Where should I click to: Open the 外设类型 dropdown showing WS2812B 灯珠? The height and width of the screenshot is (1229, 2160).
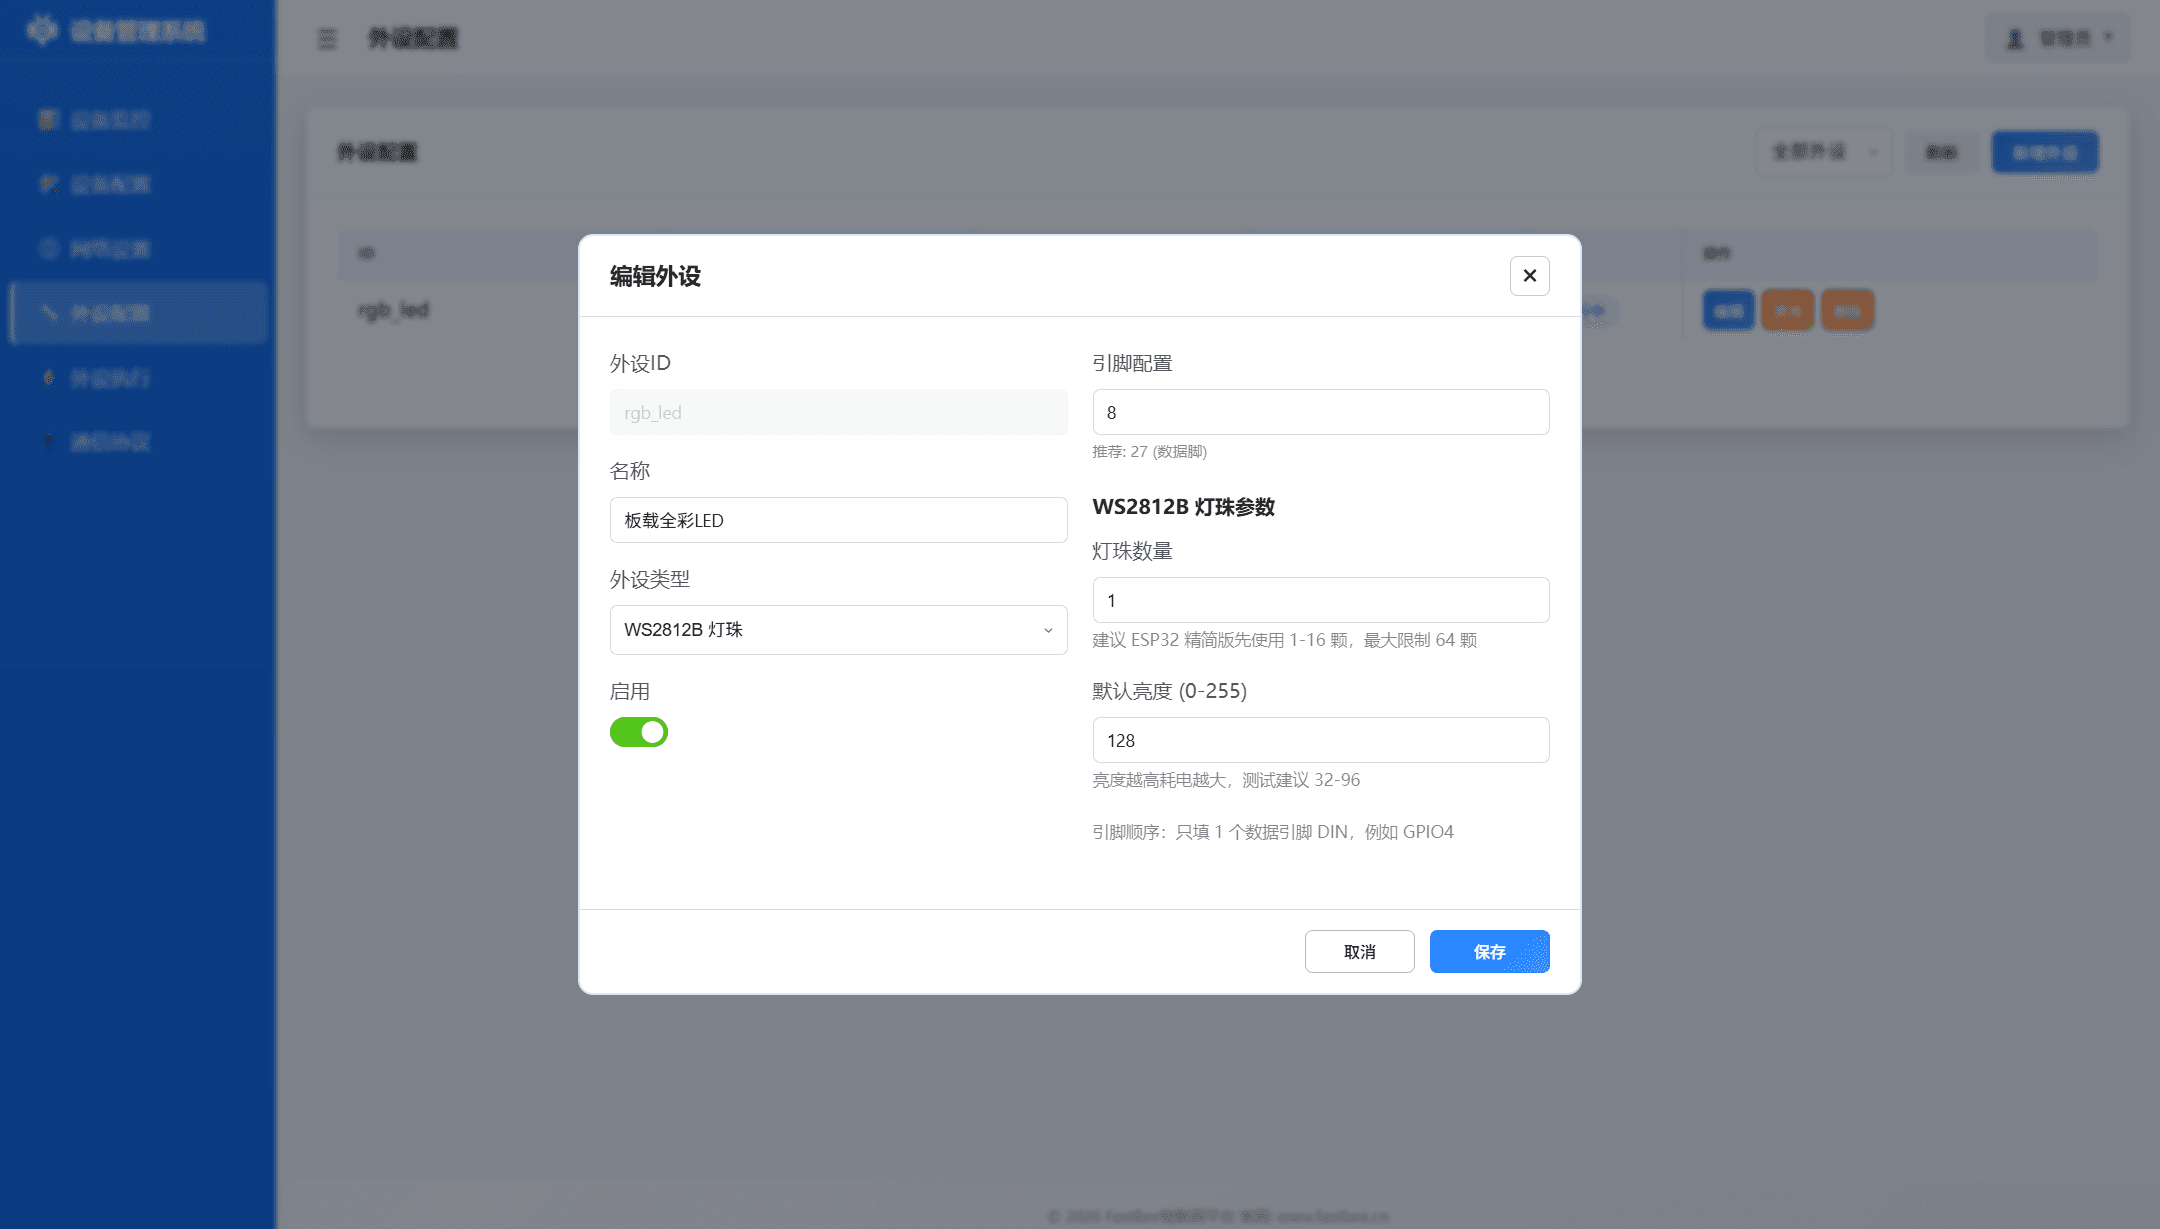(x=838, y=630)
